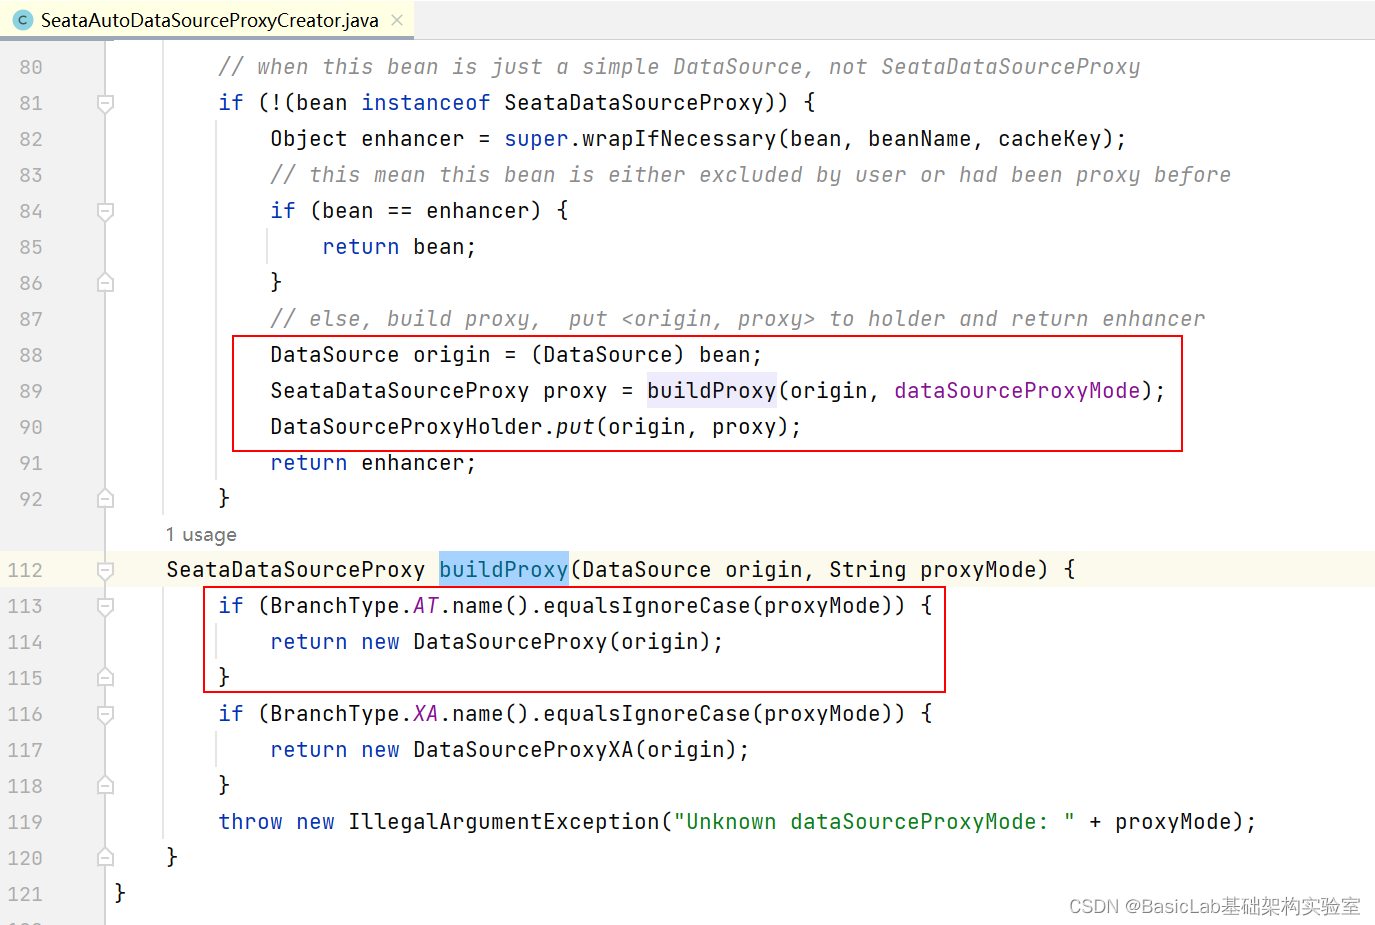This screenshot has width=1375, height=925.
Task: Click the throw keyword on line 119
Action: (250, 822)
